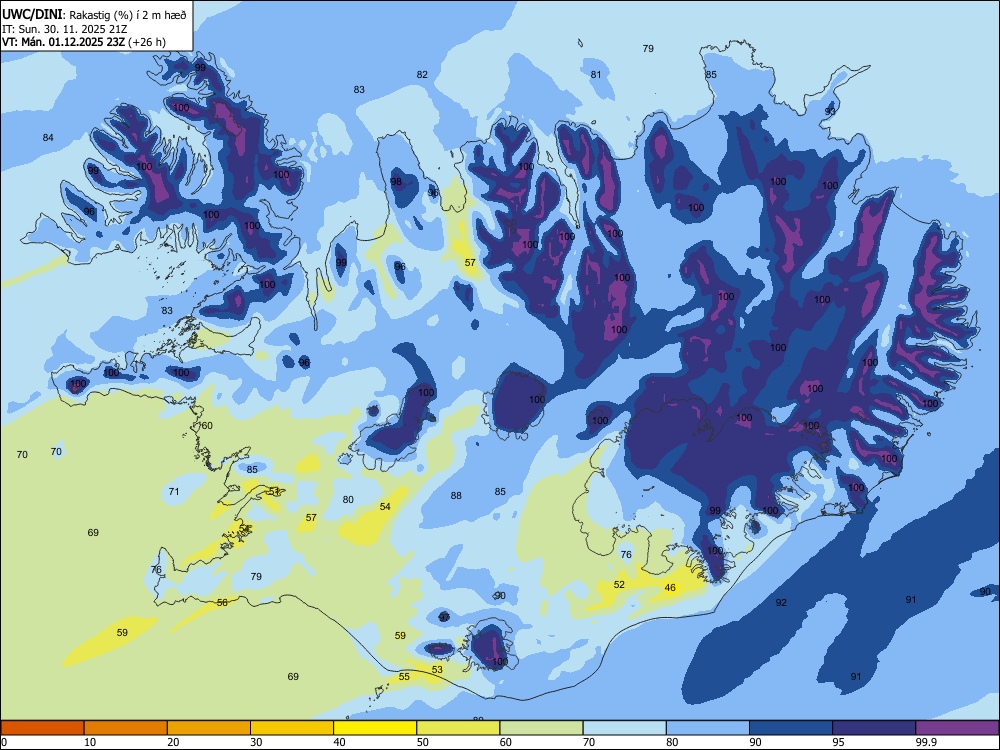
Task: Click the humidity value 88 on the map
Action: (456, 496)
